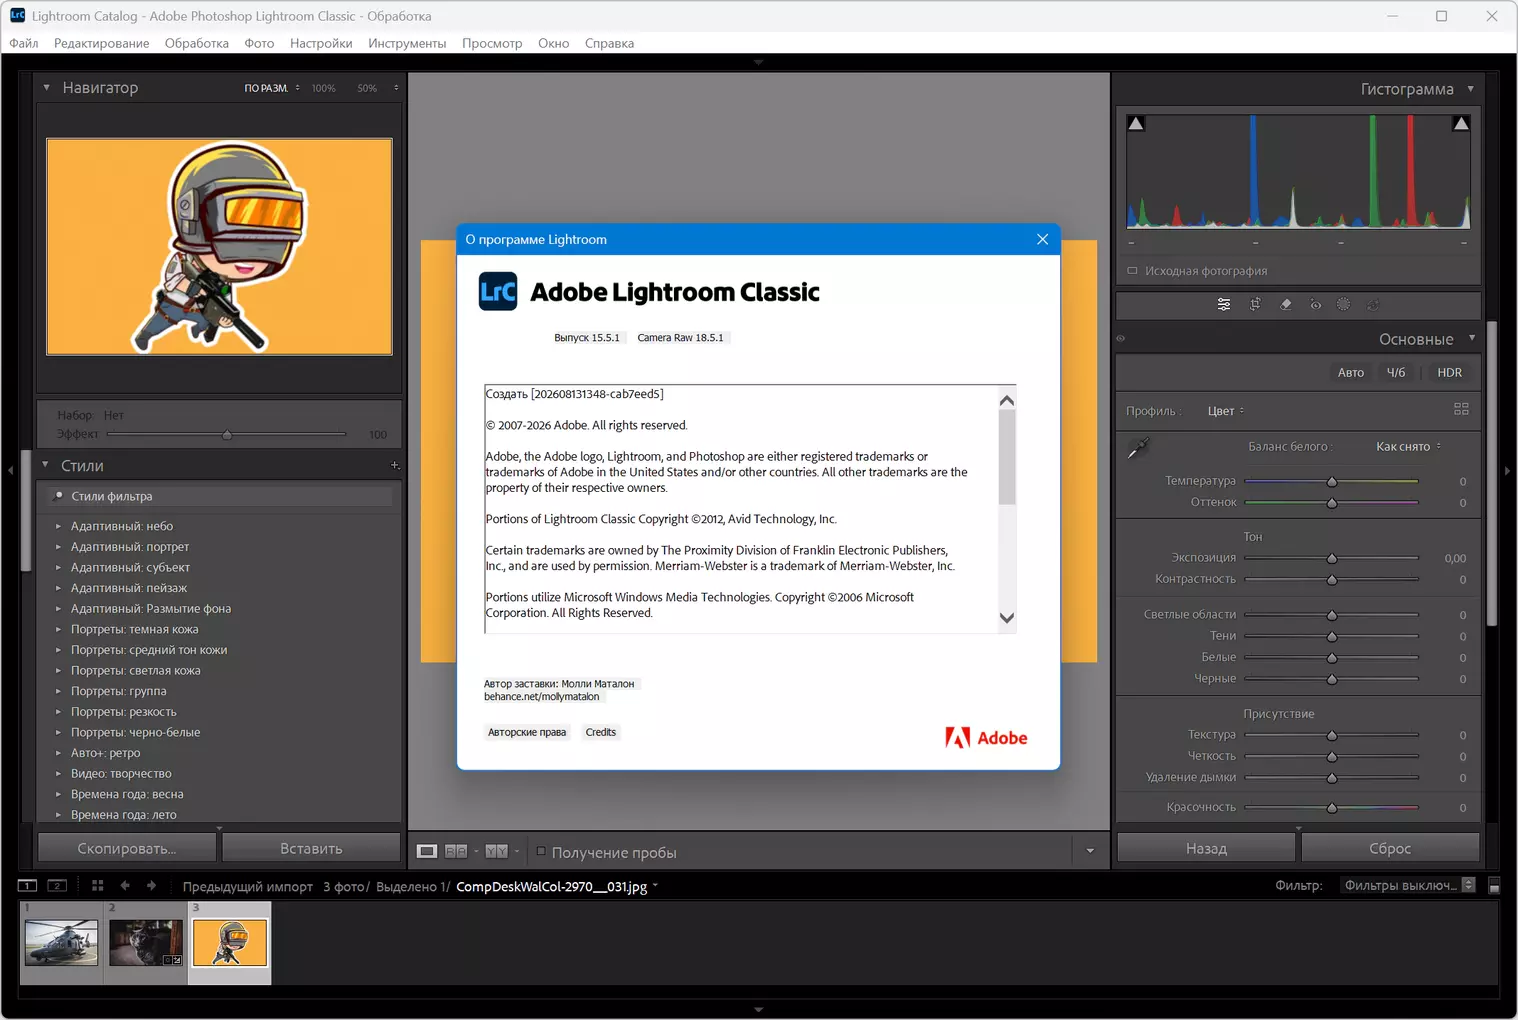The height and width of the screenshot is (1020, 1518).
Task: Open the Файл menu
Action: click(x=24, y=43)
